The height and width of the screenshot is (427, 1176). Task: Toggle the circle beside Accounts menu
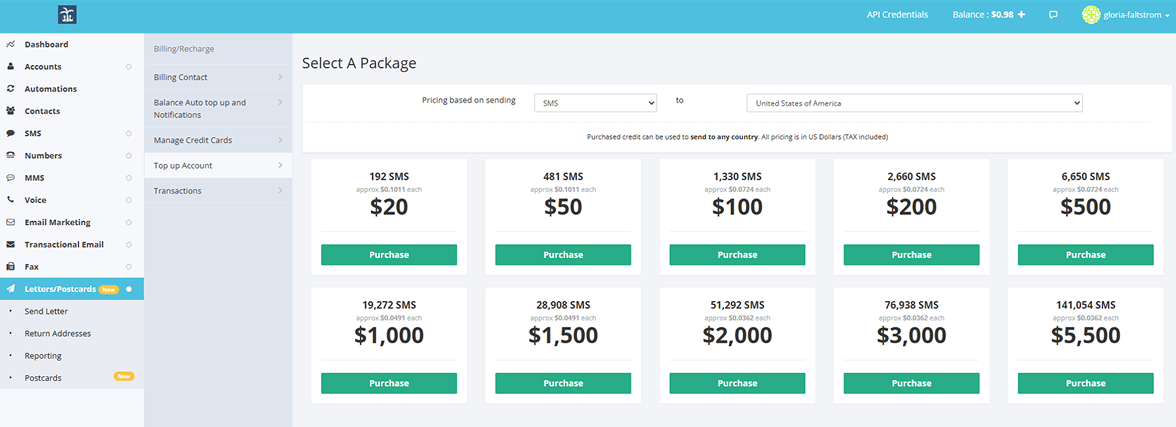tap(129, 67)
